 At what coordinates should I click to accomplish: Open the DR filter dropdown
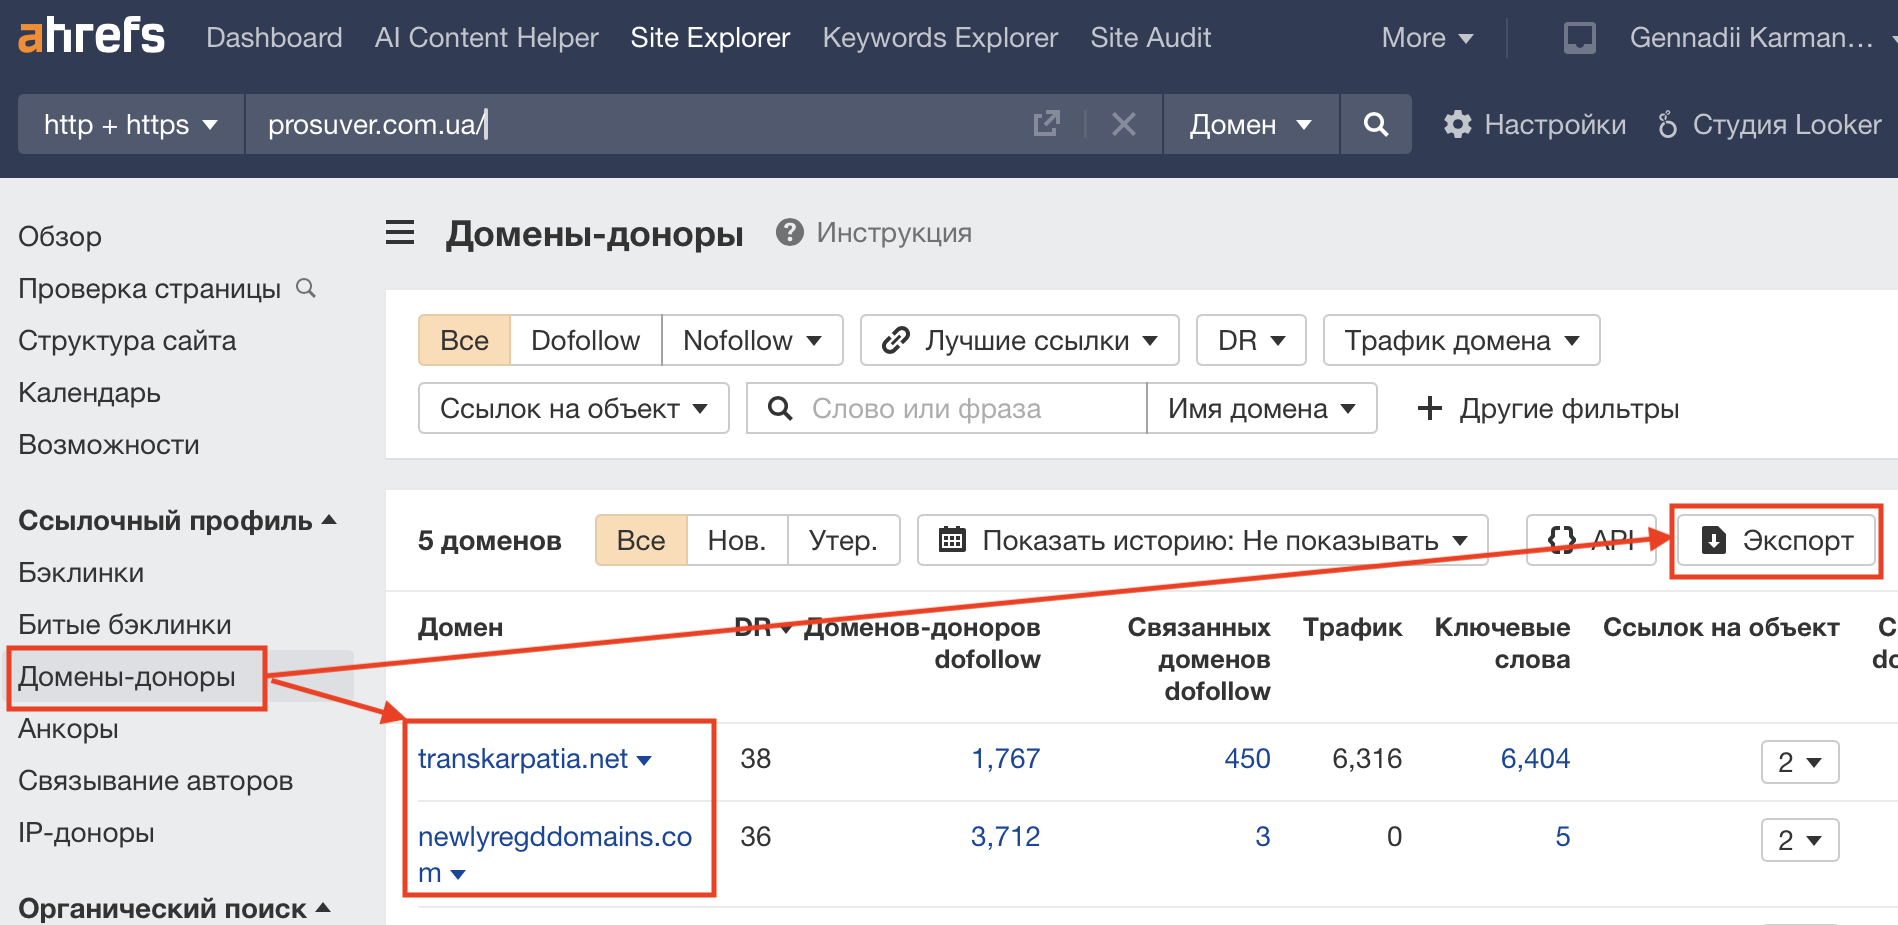pyautogui.click(x=1250, y=340)
